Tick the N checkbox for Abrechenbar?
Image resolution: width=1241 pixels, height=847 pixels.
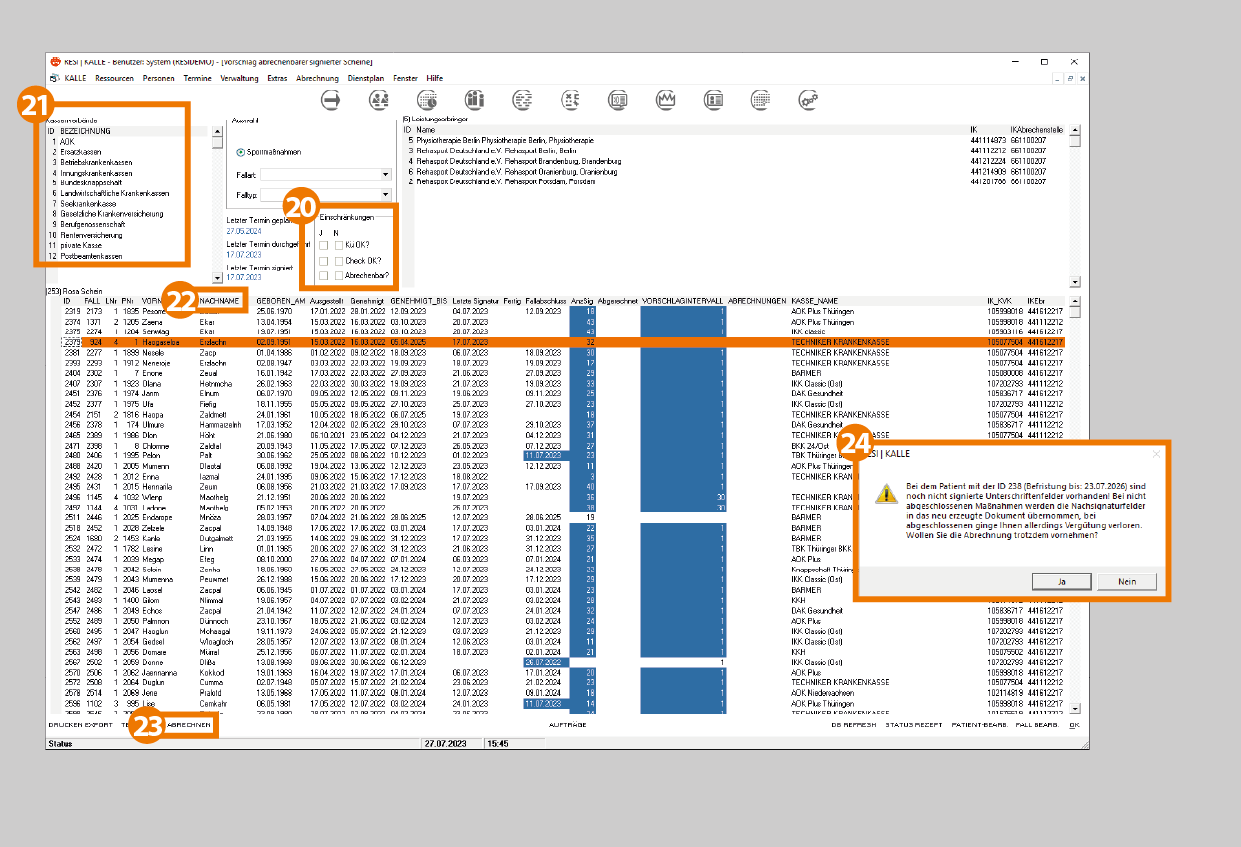[339, 275]
